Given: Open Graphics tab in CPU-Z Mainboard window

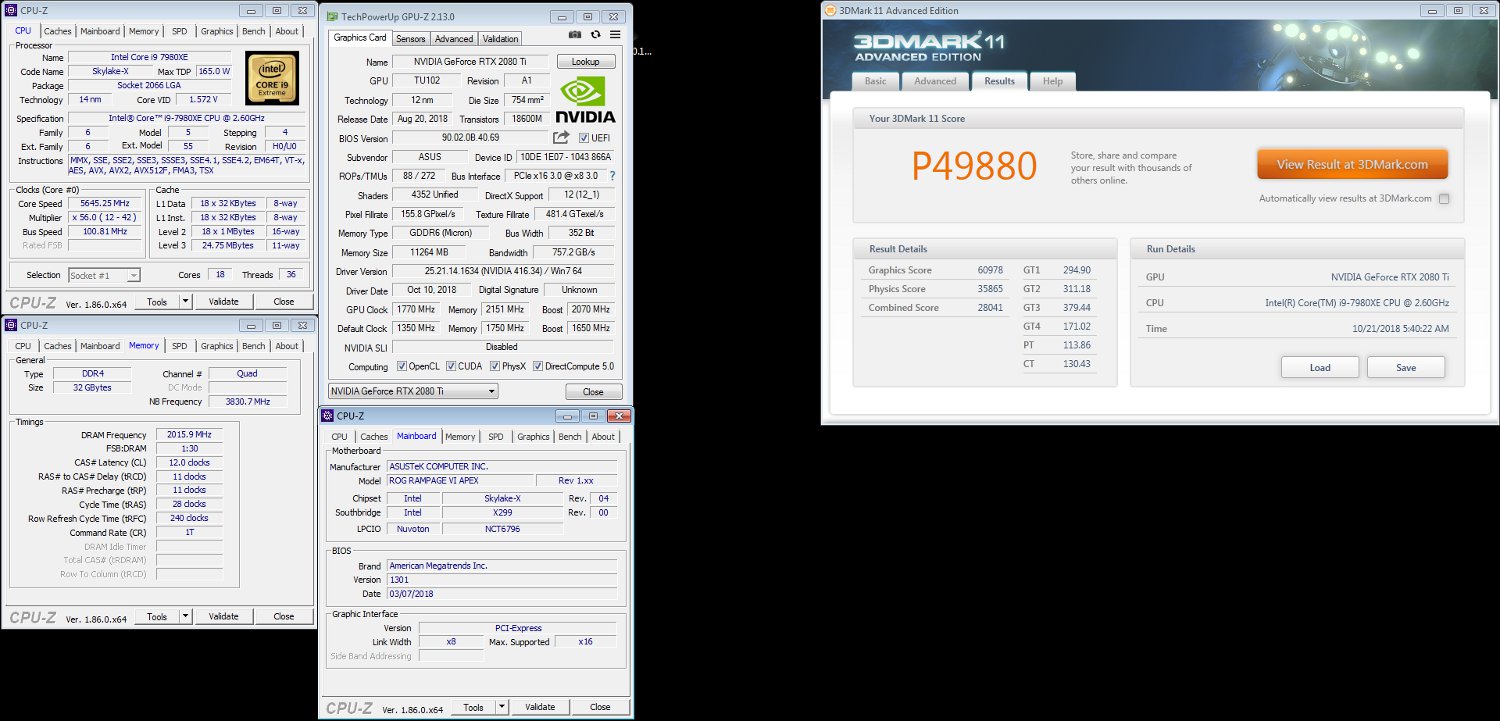Looking at the screenshot, I should coord(533,436).
